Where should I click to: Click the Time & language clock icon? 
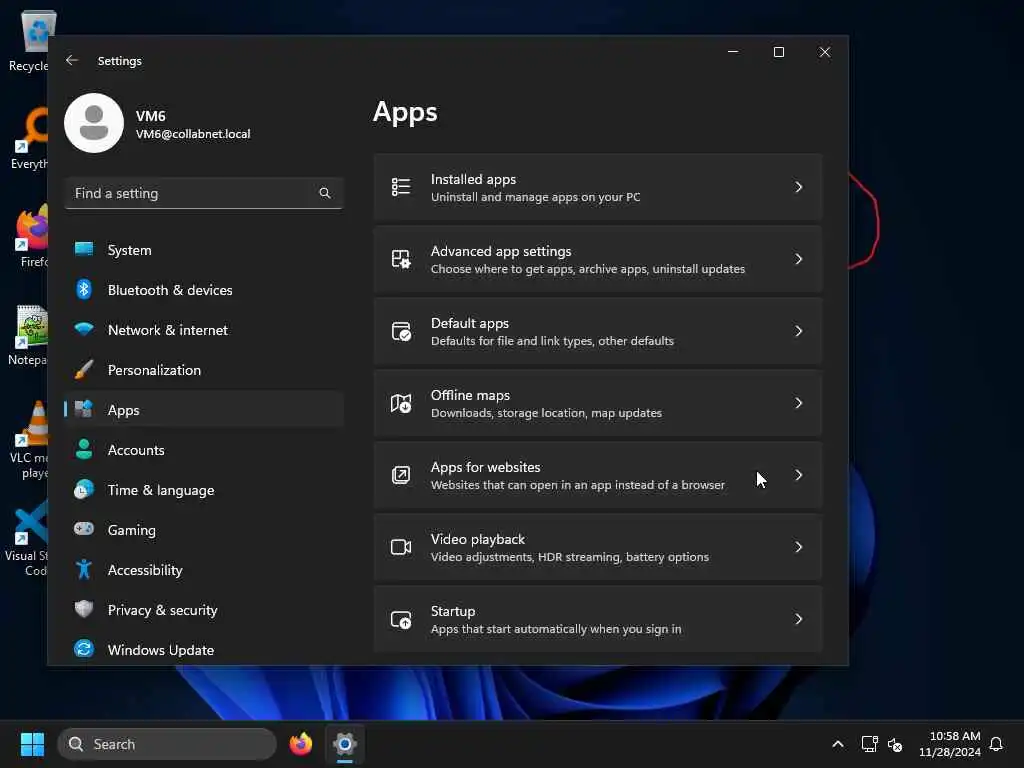tap(84, 490)
